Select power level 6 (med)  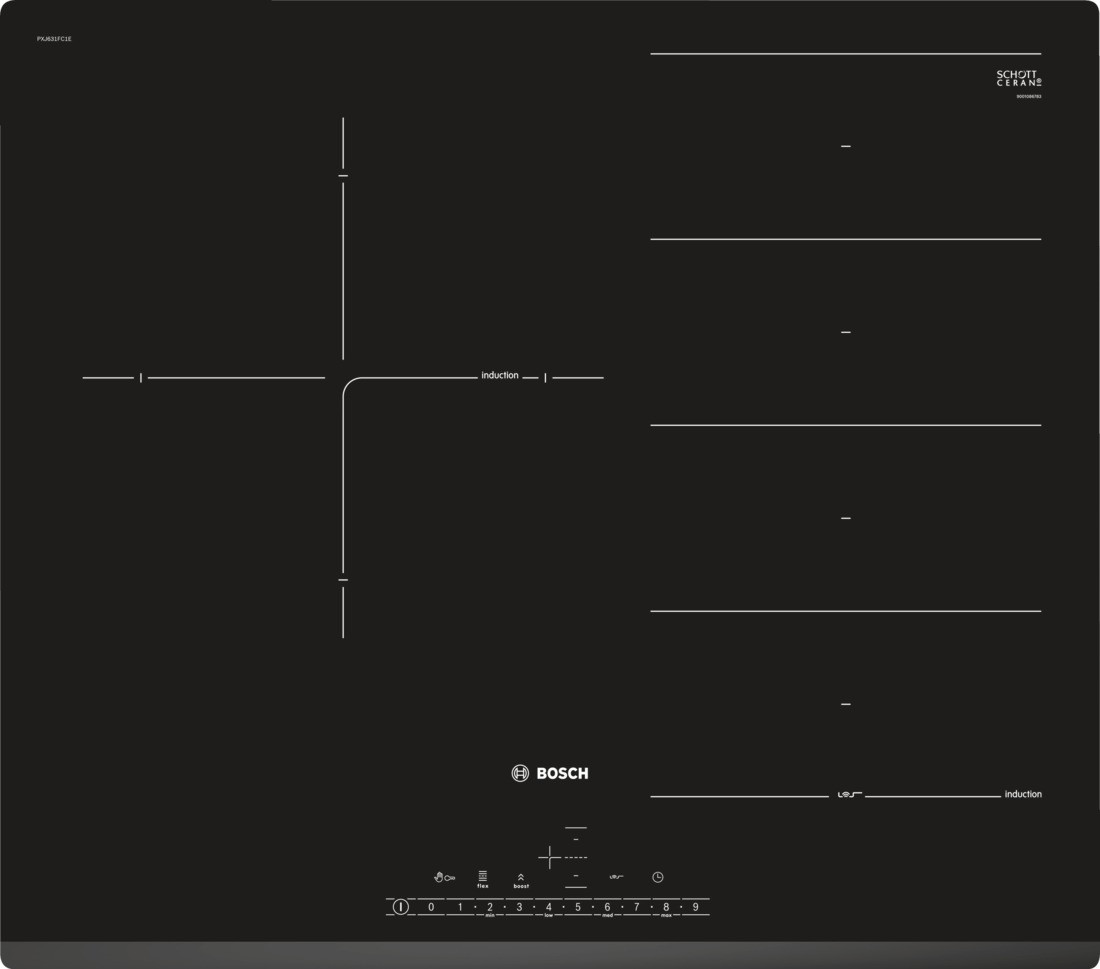[607, 907]
